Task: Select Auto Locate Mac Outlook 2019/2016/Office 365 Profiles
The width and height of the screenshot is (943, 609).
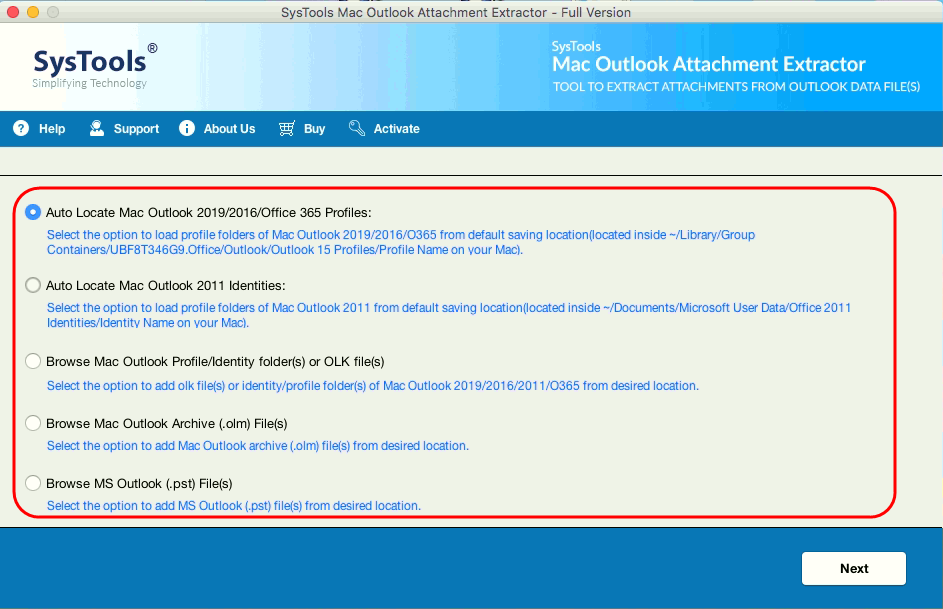Action: (33, 212)
